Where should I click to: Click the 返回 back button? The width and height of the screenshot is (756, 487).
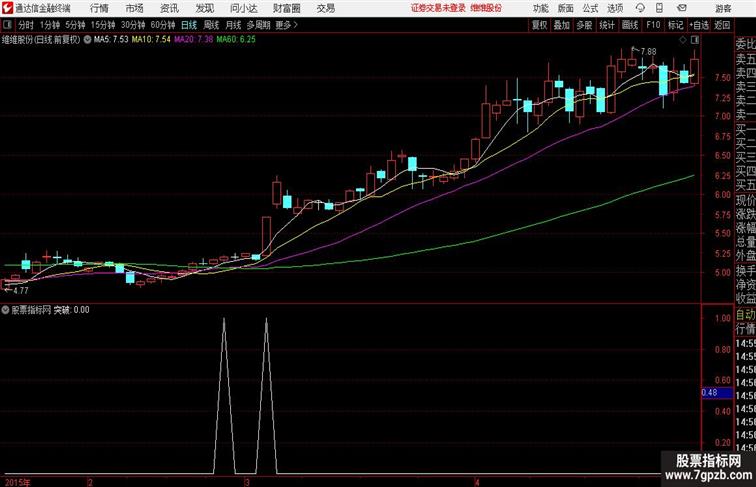point(722,25)
